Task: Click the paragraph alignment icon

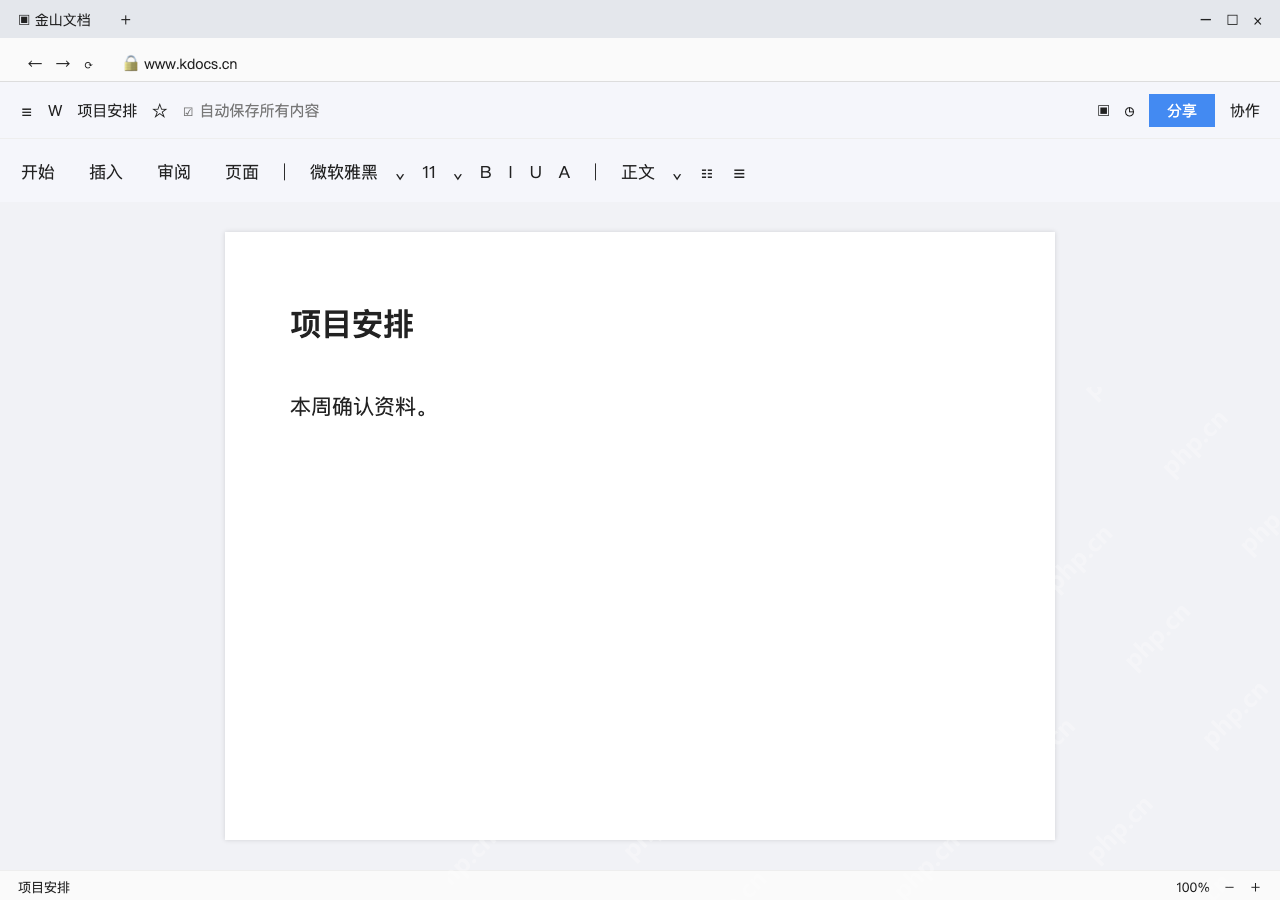Action: (x=739, y=173)
